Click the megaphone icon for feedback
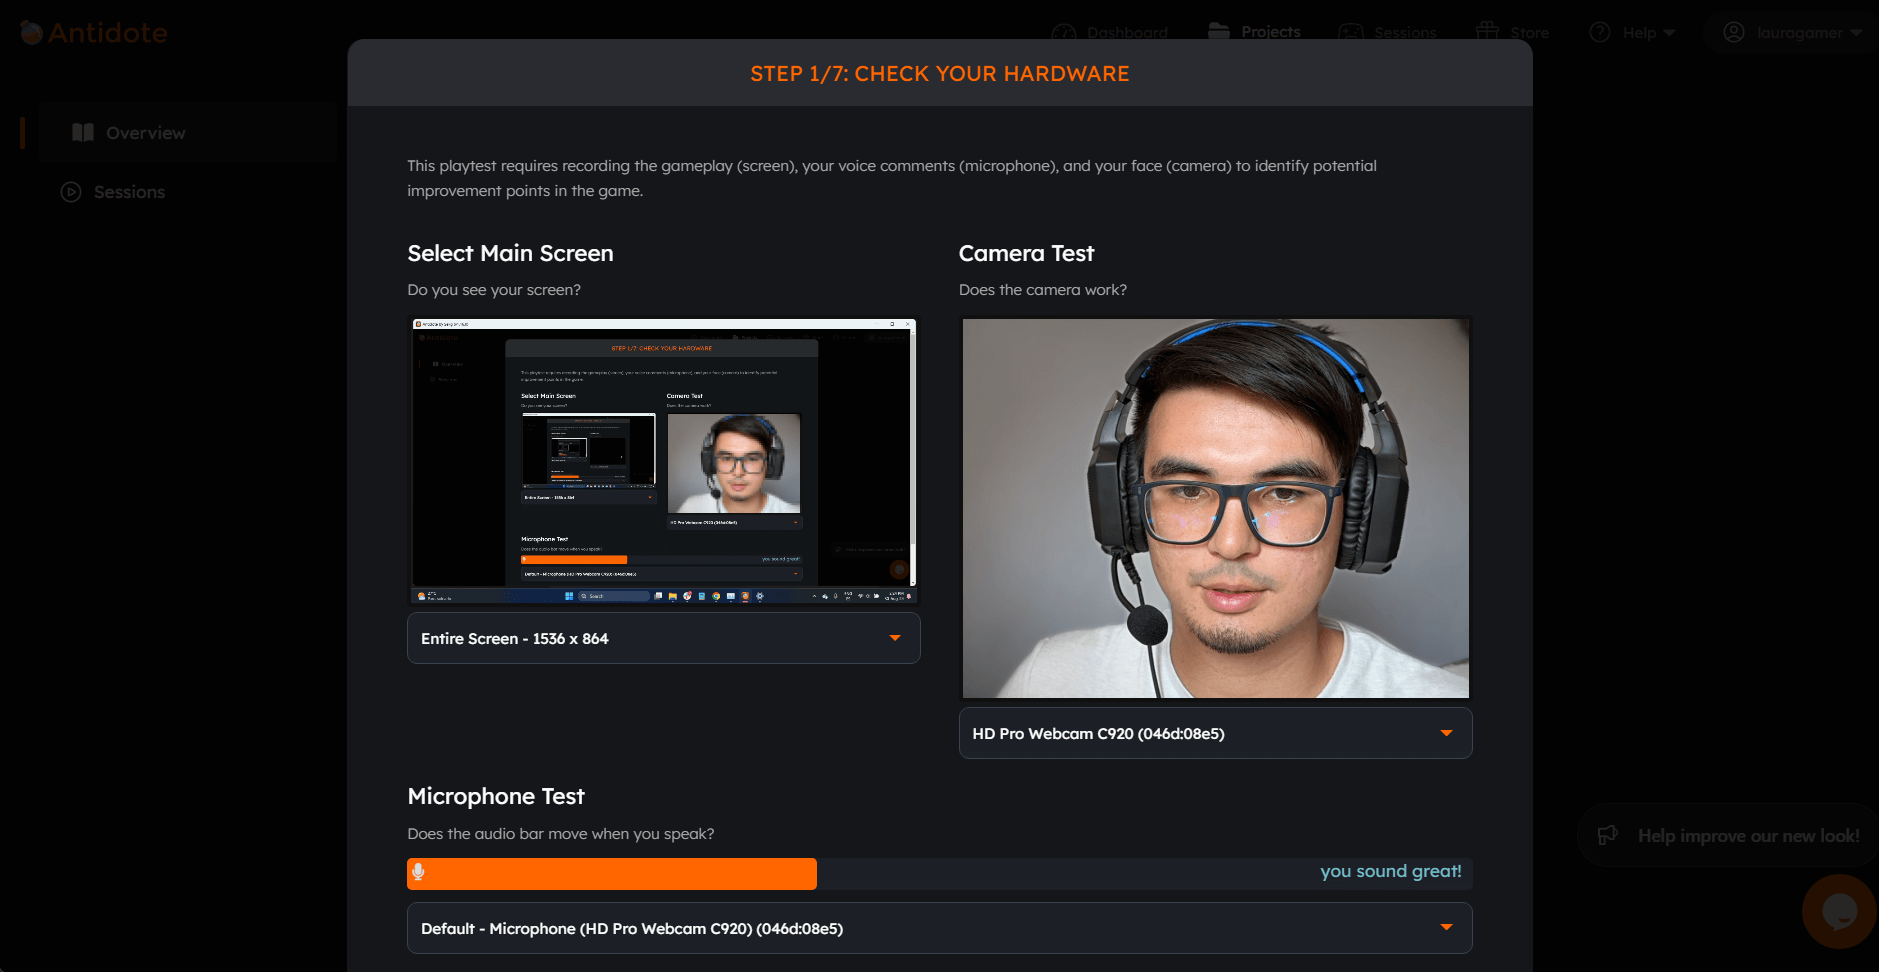Viewport: 1879px width, 972px height. point(1608,835)
